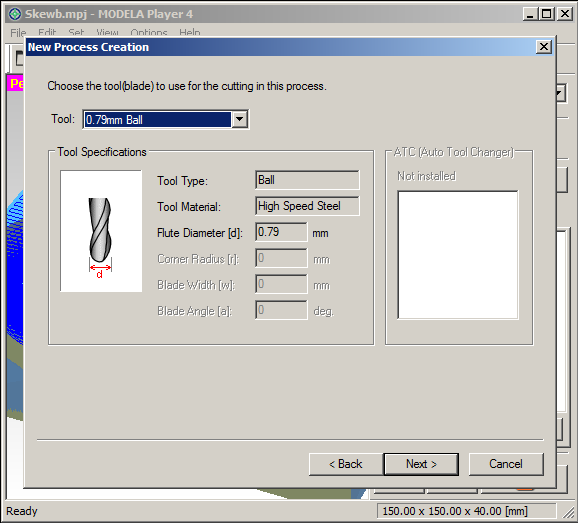Minimize the MODELA Player 4 window
This screenshot has width=578, height=523.
click(x=530, y=14)
